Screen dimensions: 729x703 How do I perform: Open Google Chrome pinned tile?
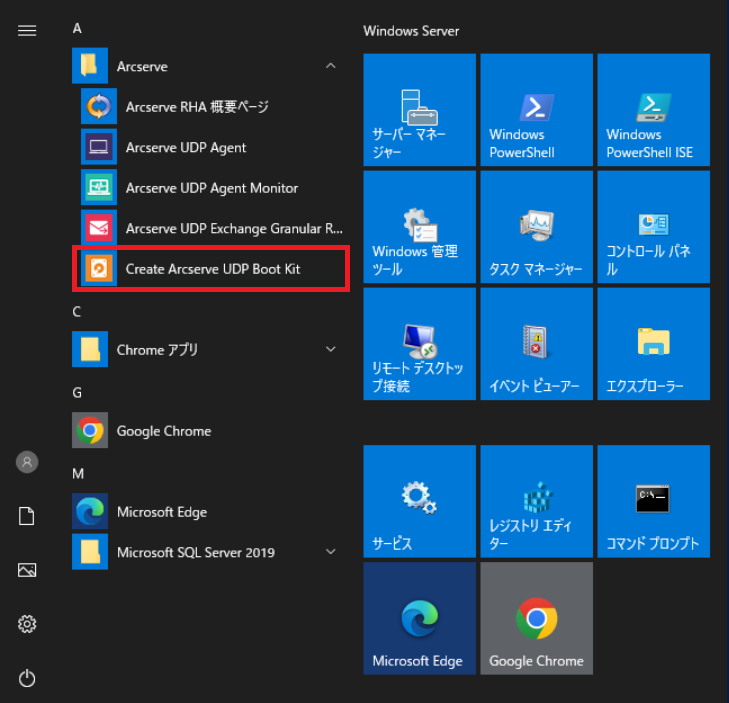coord(537,618)
